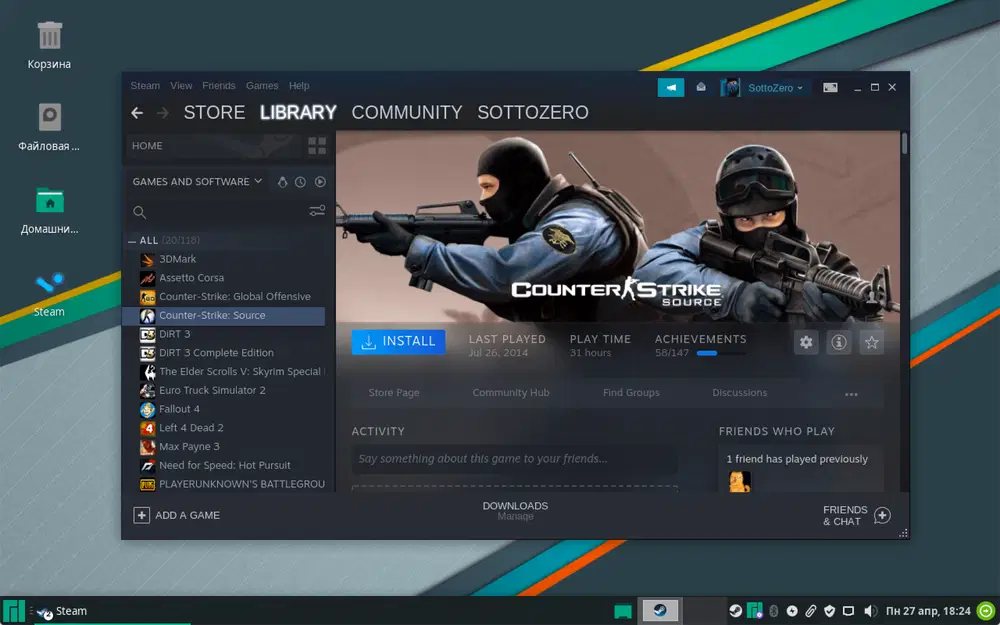Open Downloads Manage at the bottom
This screenshot has width=1000, height=625.
click(515, 511)
